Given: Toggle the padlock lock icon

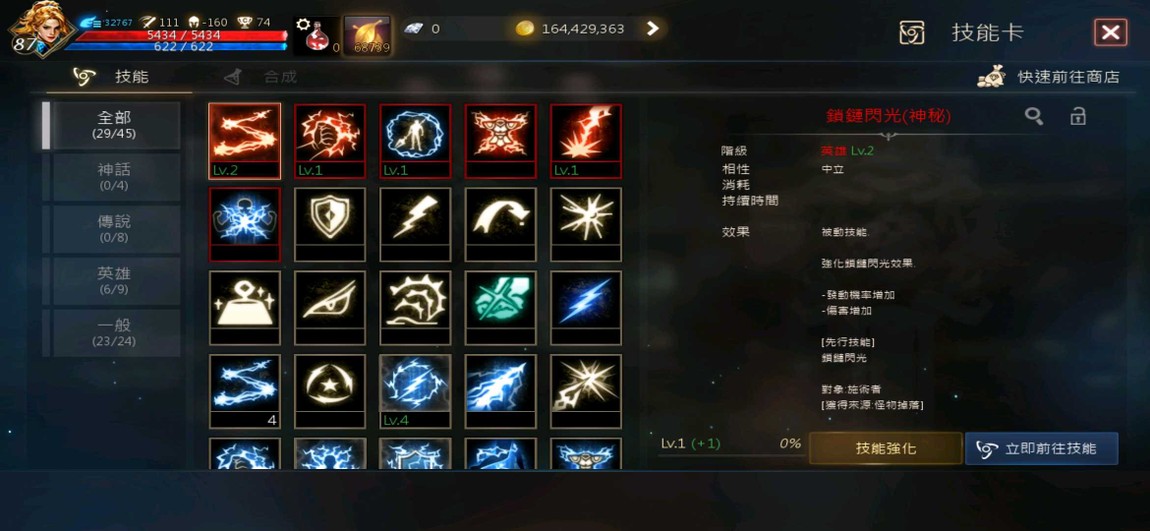Looking at the screenshot, I should tap(1077, 116).
